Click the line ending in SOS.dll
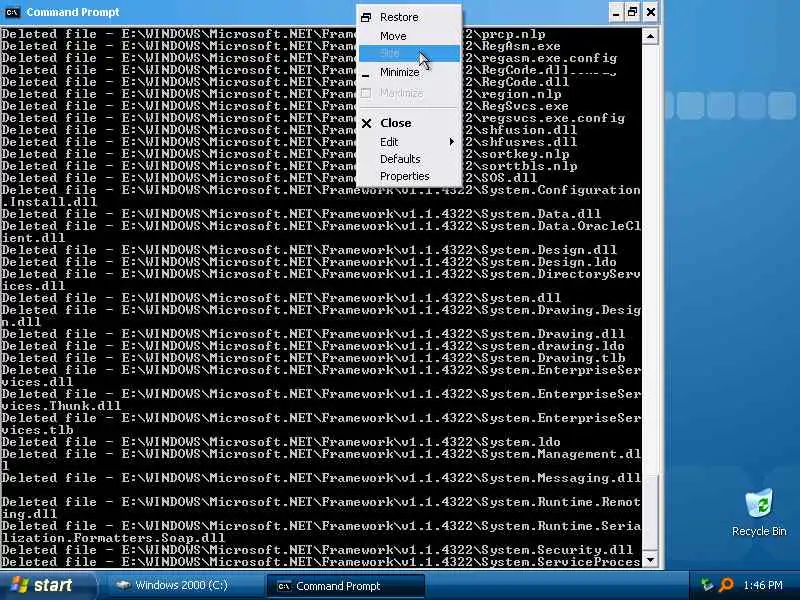This screenshot has height=600, width=800. tap(269, 178)
